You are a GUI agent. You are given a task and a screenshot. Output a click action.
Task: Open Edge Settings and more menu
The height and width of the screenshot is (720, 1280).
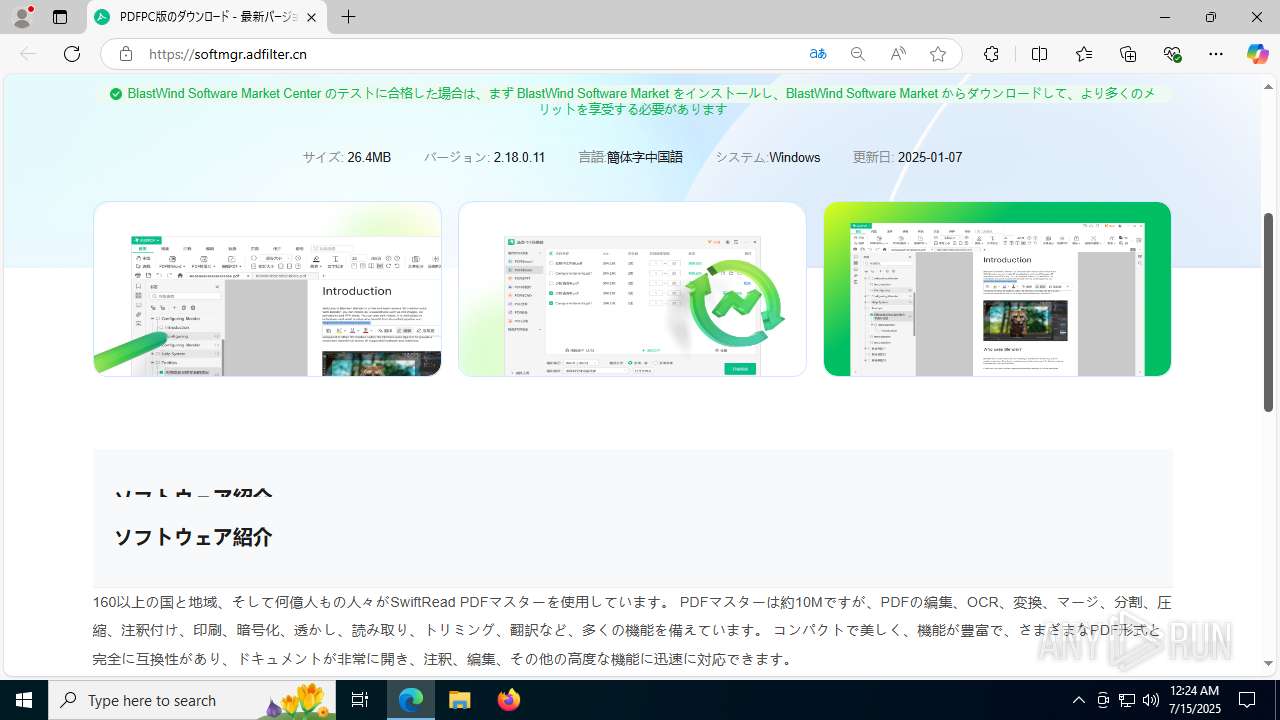tap(1216, 54)
